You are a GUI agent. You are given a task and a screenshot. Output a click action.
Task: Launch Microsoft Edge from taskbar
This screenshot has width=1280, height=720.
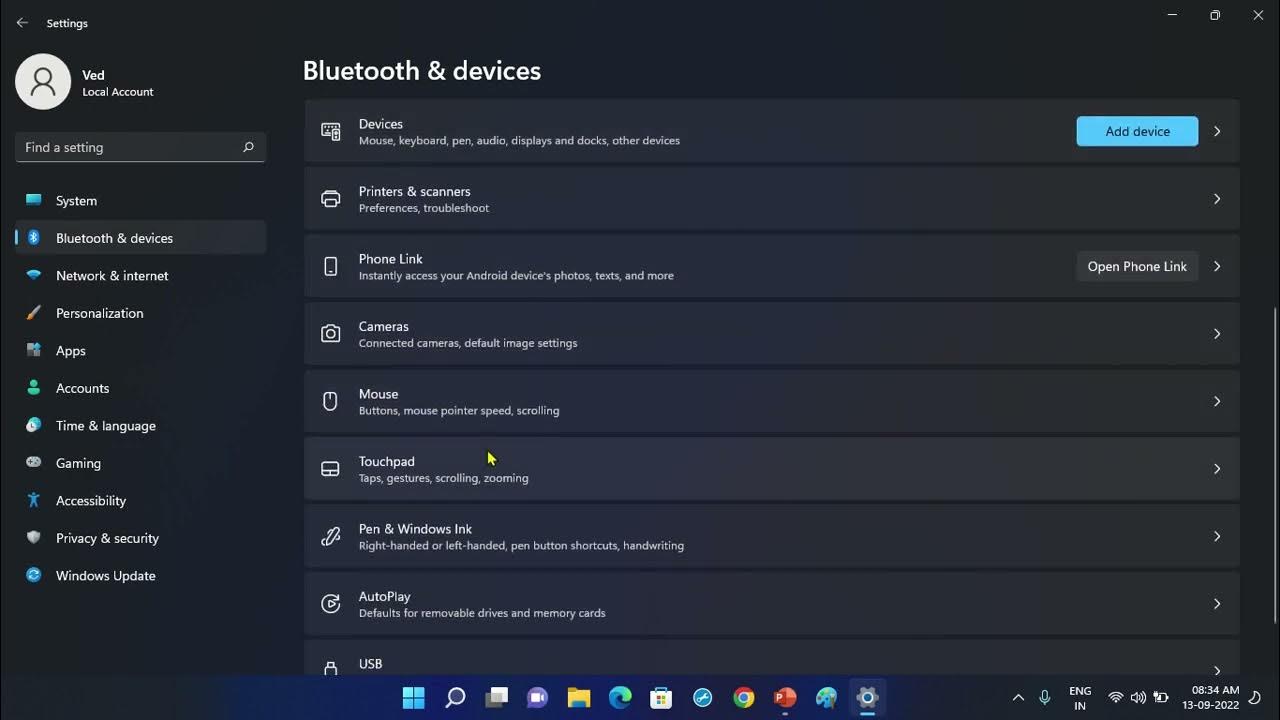[x=620, y=697]
